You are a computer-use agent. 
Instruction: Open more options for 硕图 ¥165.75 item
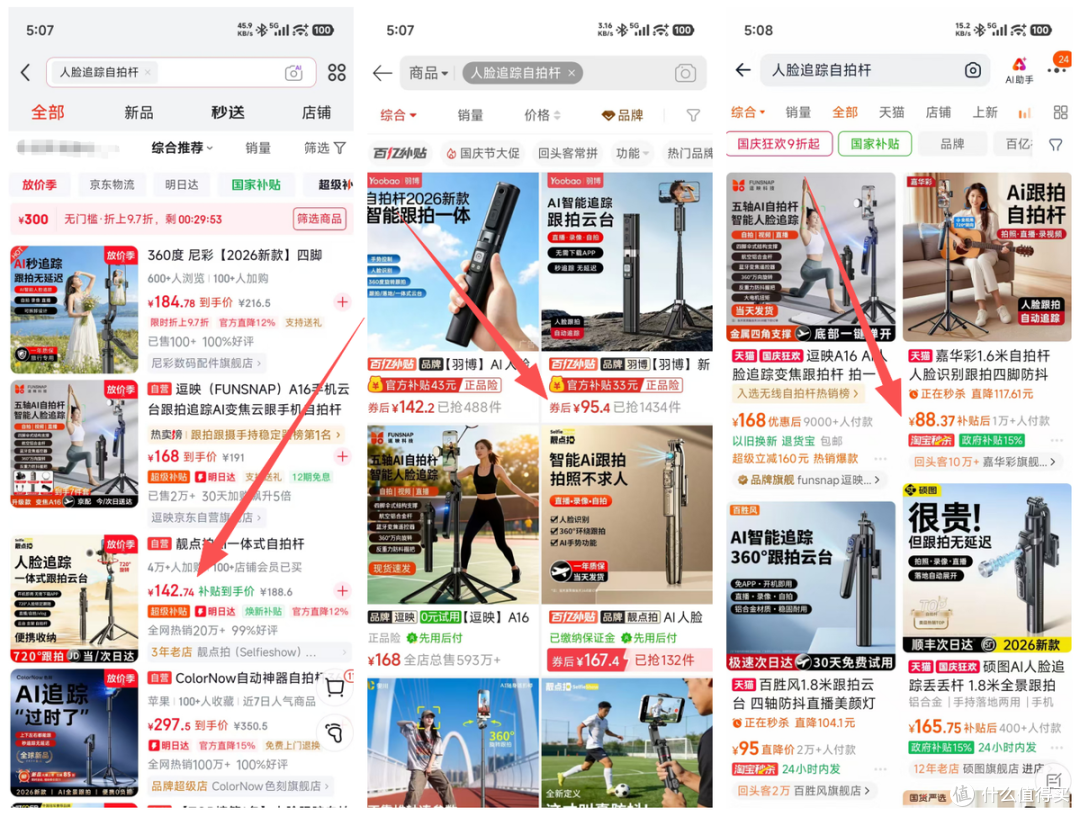[x=1057, y=747]
